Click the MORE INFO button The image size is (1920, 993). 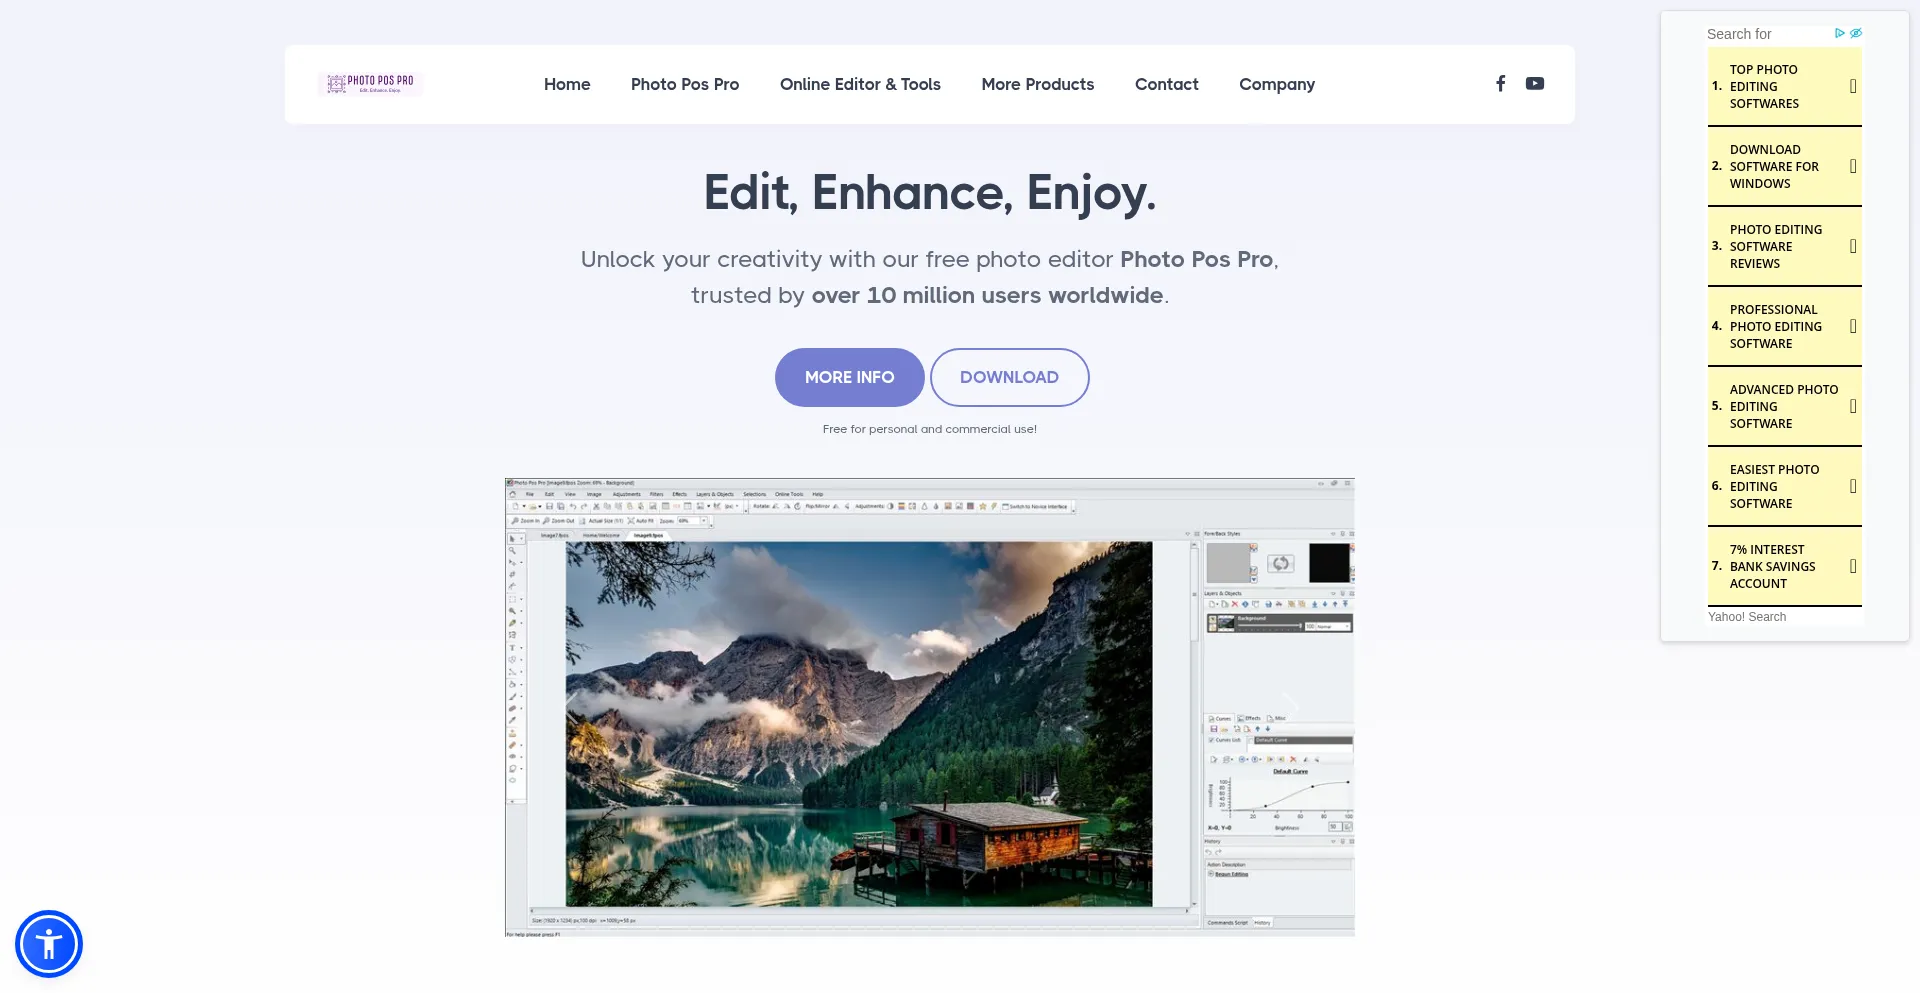[849, 377]
